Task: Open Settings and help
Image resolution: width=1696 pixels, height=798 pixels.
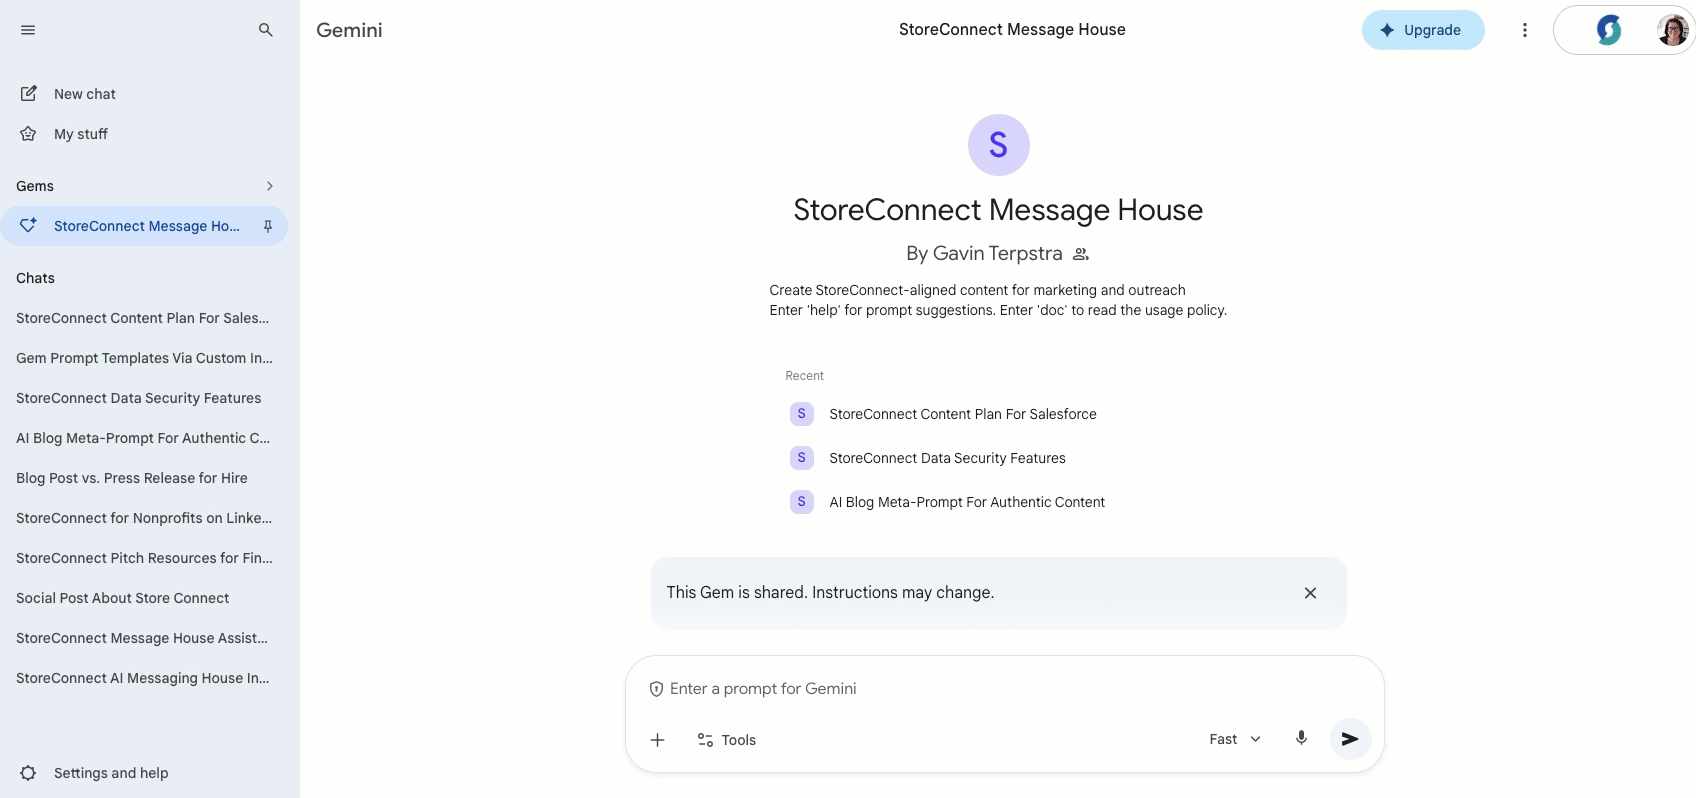Action: (x=94, y=773)
